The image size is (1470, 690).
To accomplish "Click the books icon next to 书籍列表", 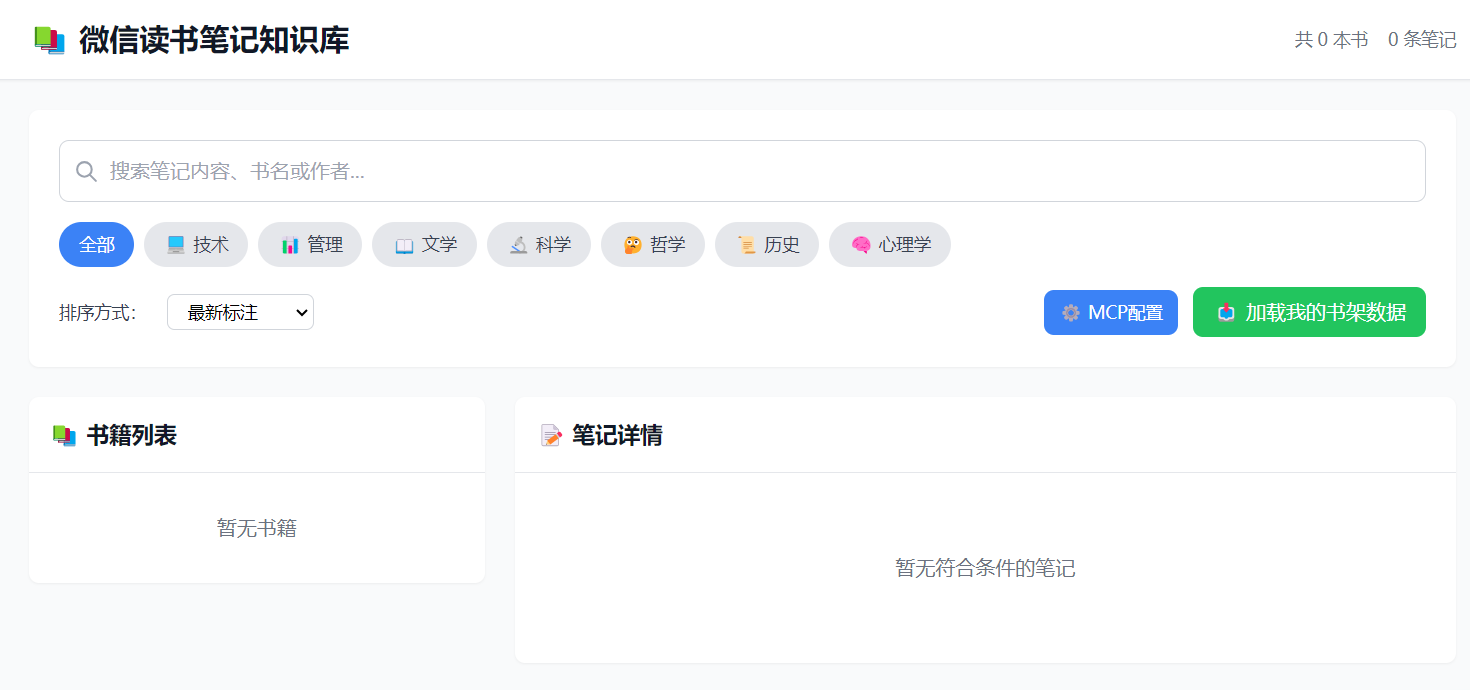I will (x=64, y=436).
